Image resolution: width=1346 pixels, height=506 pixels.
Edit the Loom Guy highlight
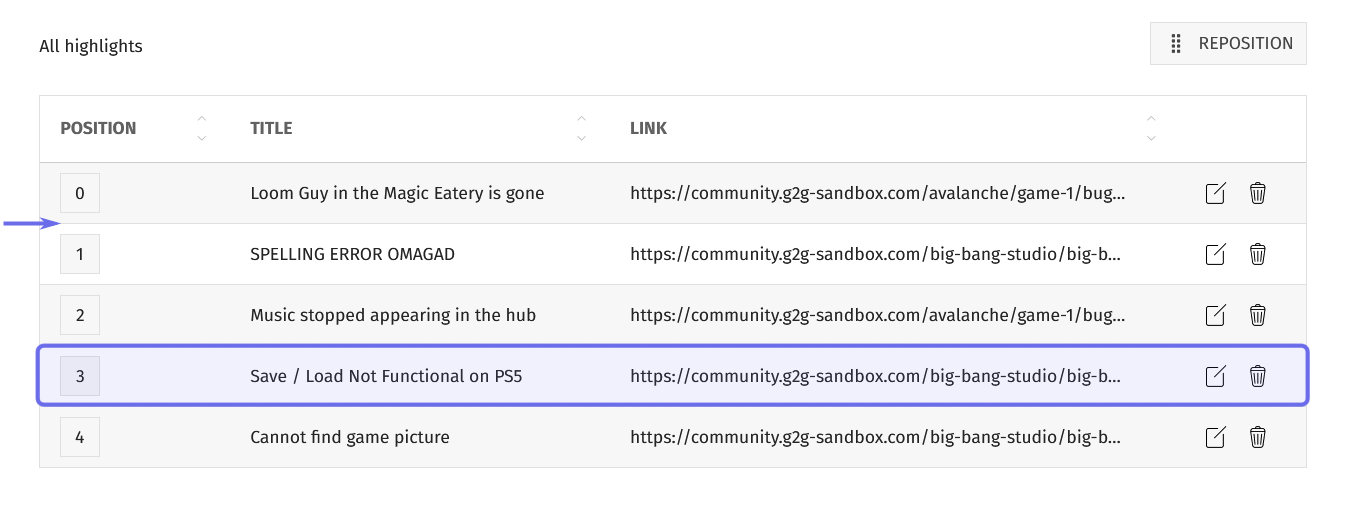[x=1215, y=193]
